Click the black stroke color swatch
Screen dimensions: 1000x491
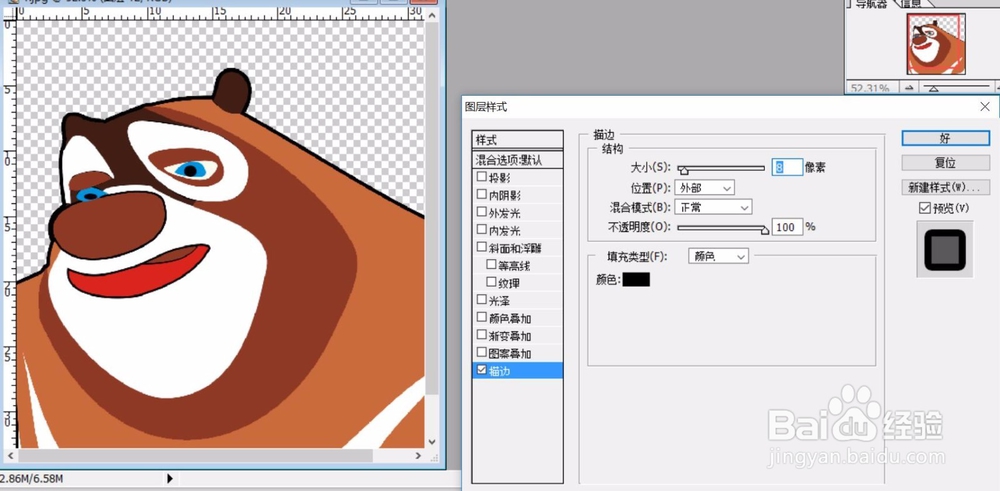pos(636,279)
